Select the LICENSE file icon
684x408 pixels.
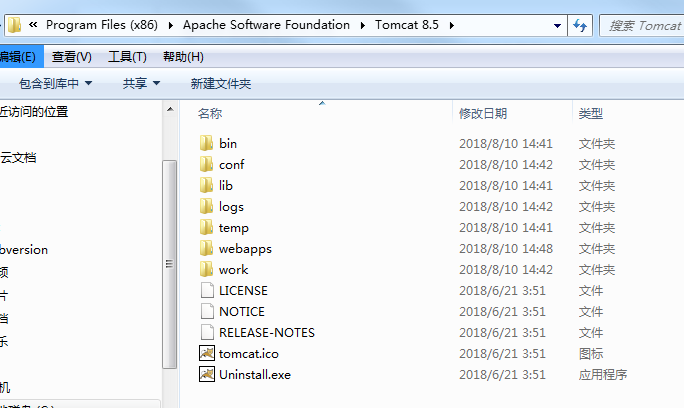207,290
